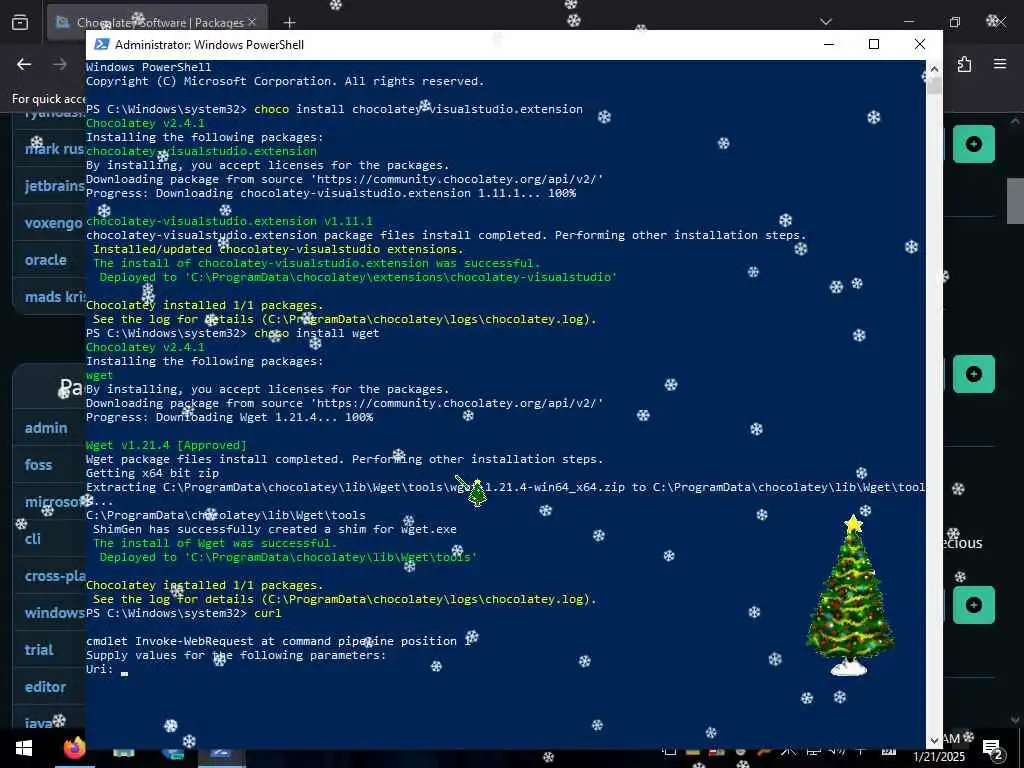Click the Firefox page scrollbar thumb
This screenshot has width=1024, height=768.
click(x=1016, y=201)
